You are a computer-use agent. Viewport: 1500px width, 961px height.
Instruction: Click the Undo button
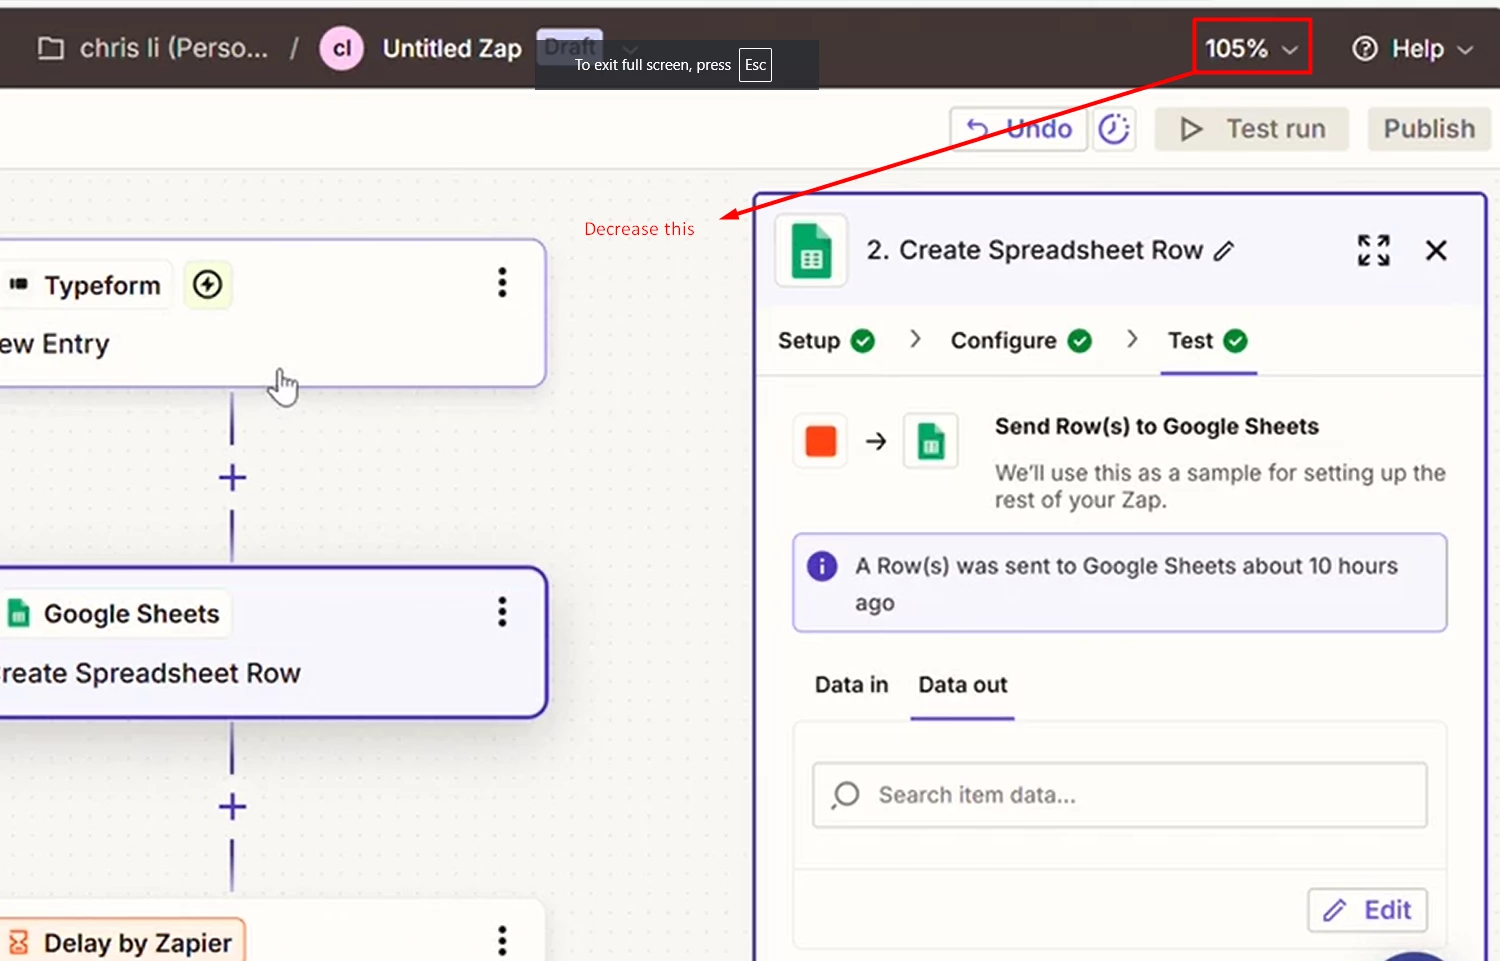1019,129
